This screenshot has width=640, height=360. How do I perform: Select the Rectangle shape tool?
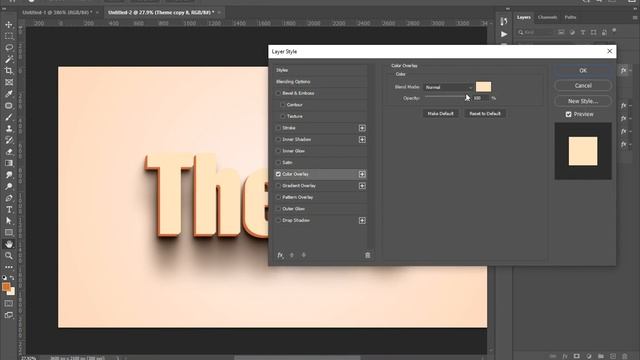pyautogui.click(x=9, y=233)
